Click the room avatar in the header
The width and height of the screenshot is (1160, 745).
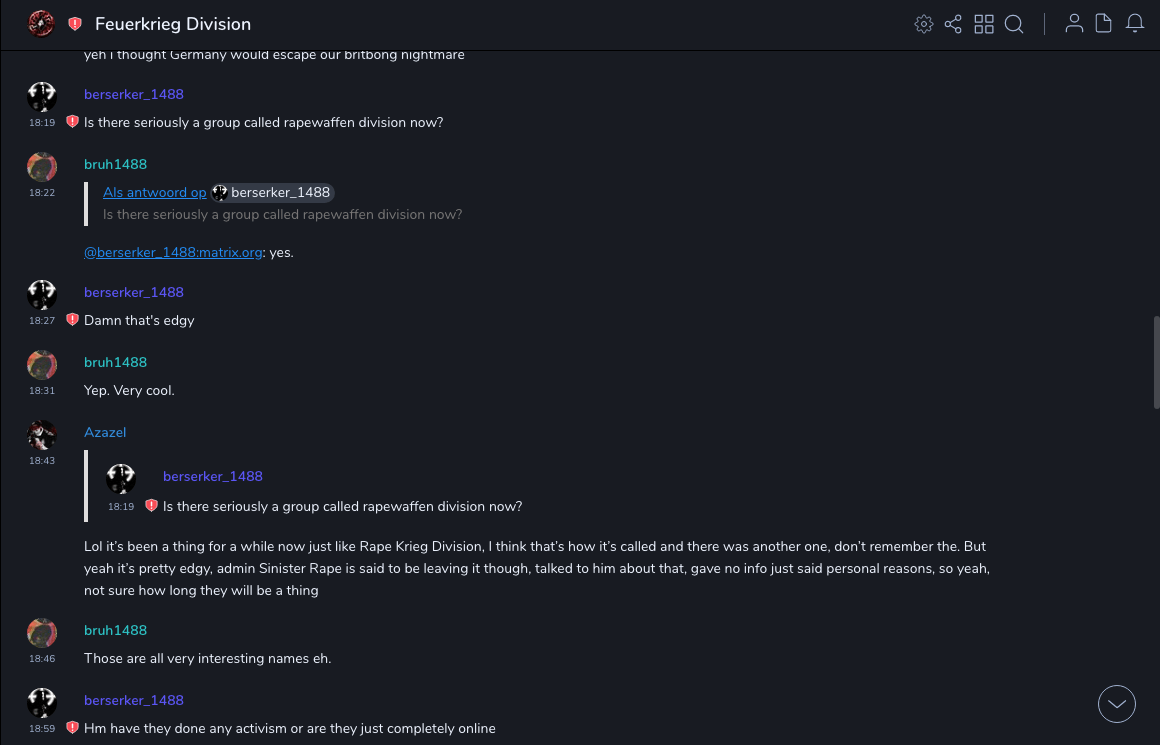pyautogui.click(x=41, y=23)
